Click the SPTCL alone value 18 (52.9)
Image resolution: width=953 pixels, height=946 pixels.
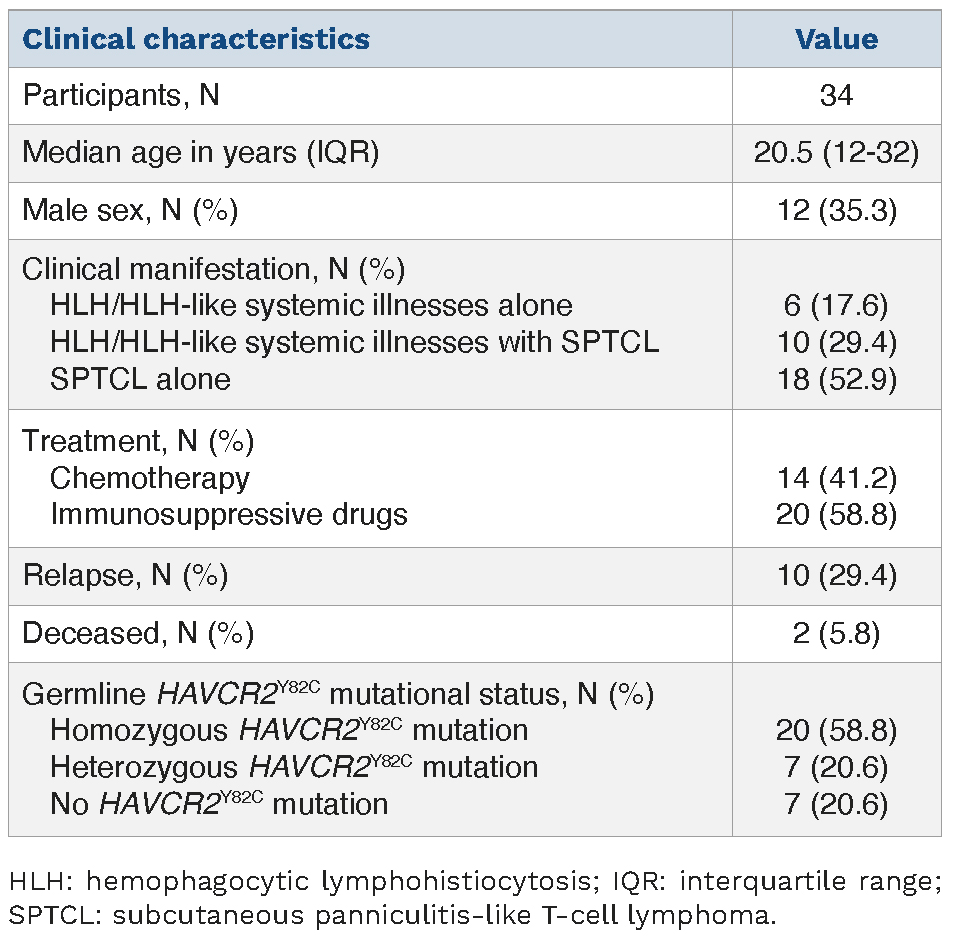click(836, 379)
